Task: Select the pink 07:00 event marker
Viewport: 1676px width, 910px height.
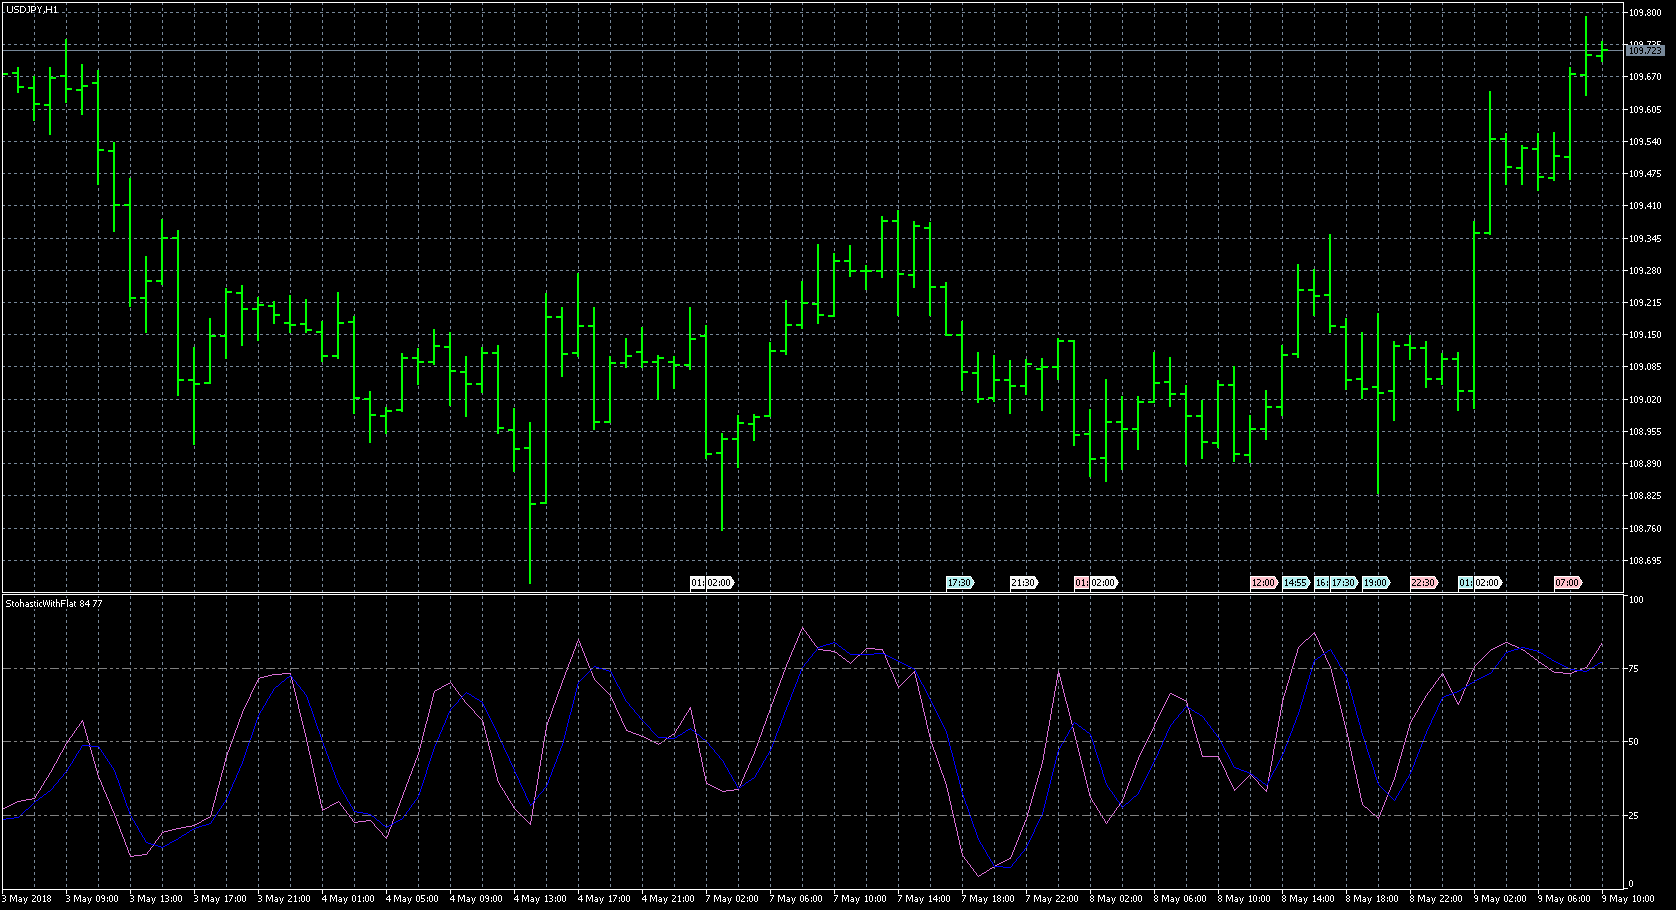Action: (1567, 583)
